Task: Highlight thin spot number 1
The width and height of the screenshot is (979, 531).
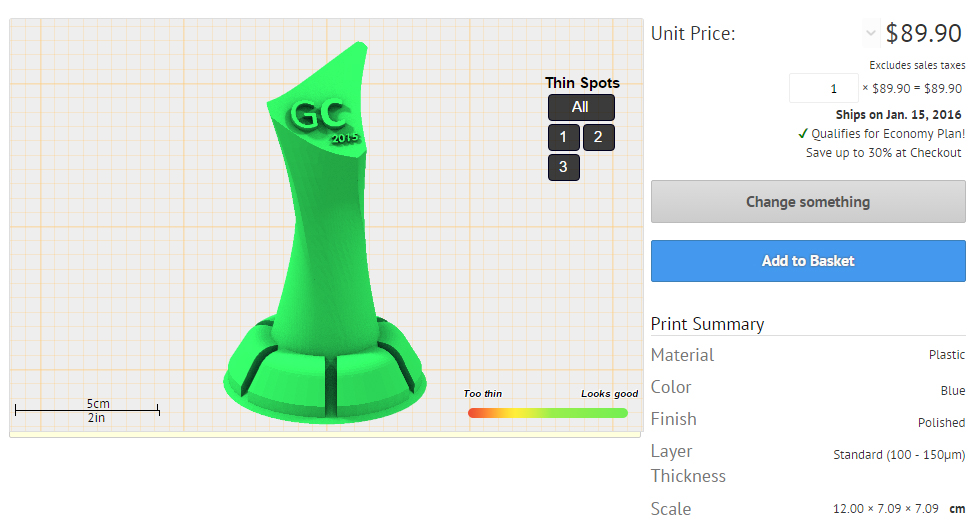Action: (x=563, y=137)
